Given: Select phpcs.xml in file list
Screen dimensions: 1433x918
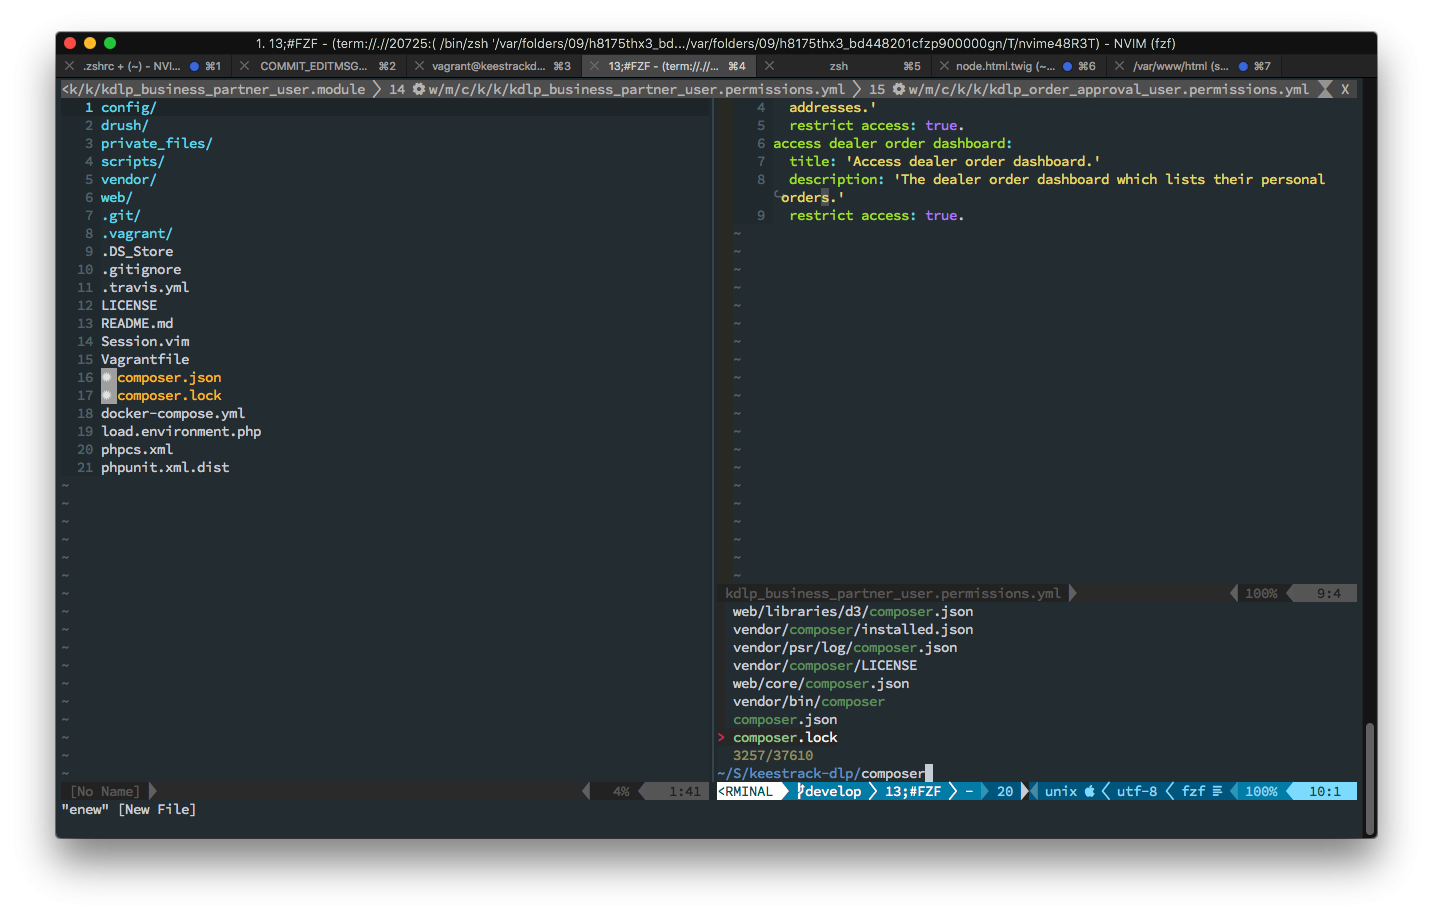Looking at the screenshot, I should click(x=137, y=449).
